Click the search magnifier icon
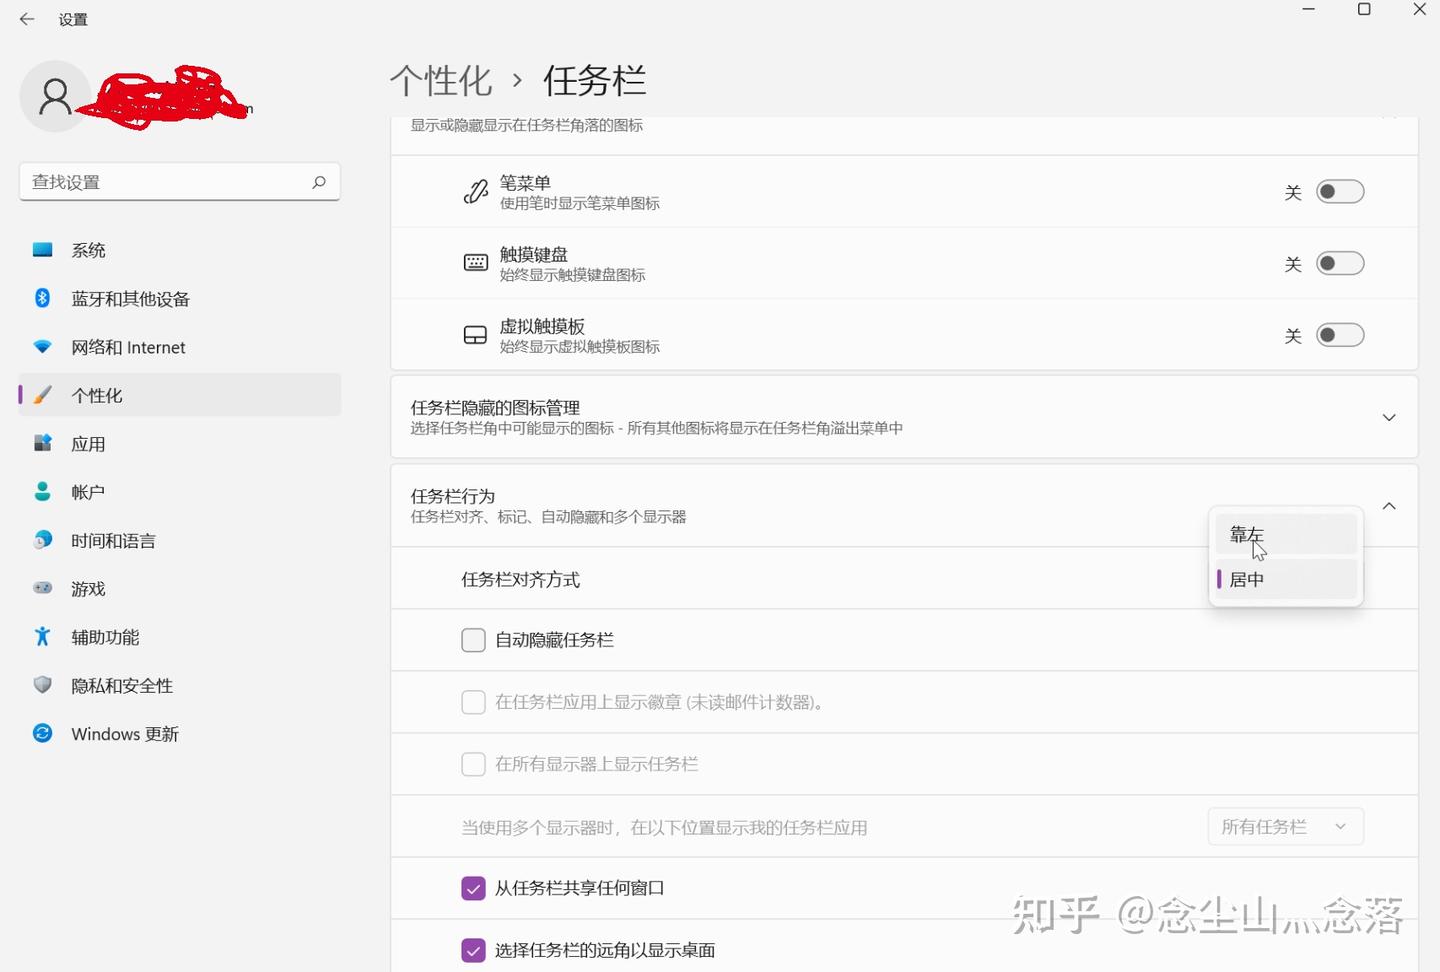Viewport: 1440px width, 972px height. (319, 182)
